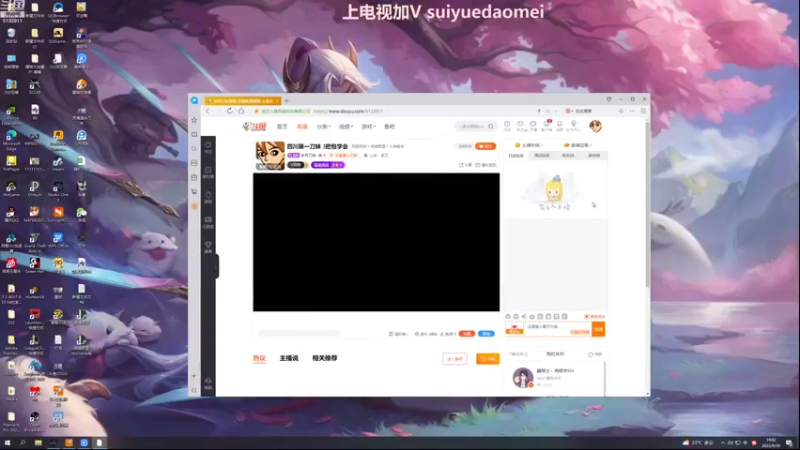Open the Microsoft Edge desktop shortcut
This screenshot has width=800, height=450.
coord(11,139)
